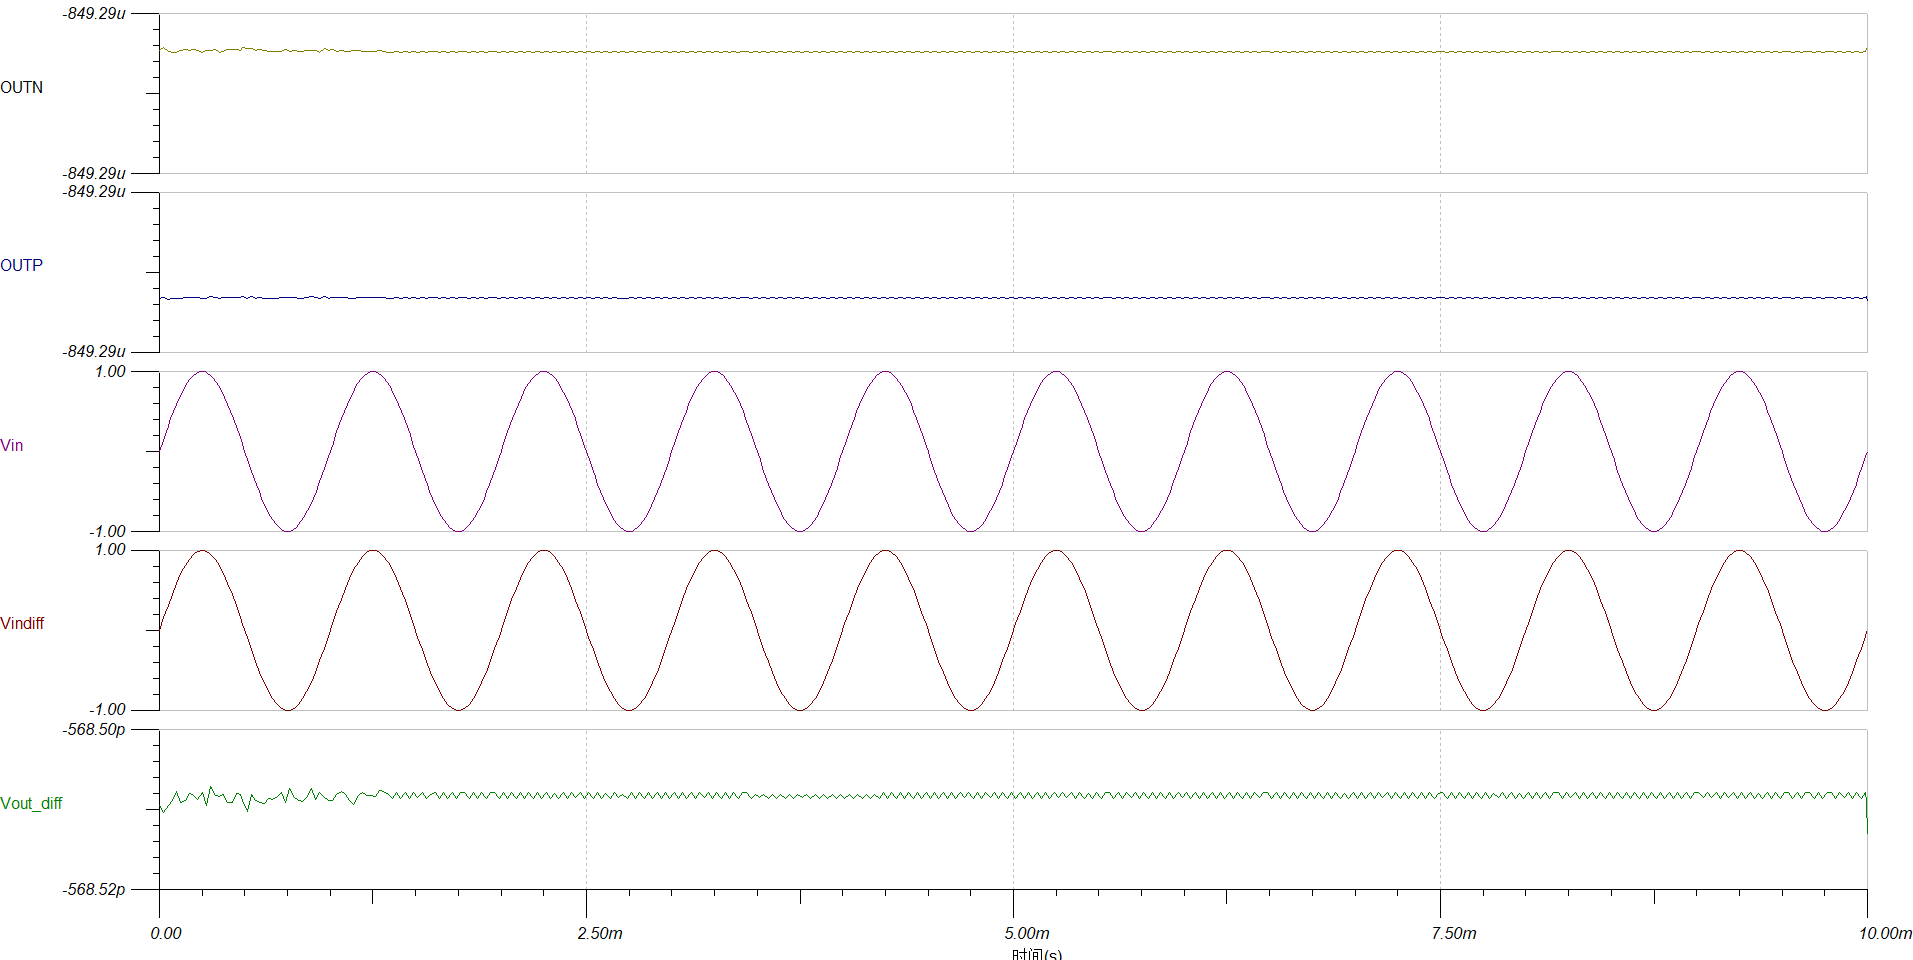Image resolution: width=1913 pixels, height=960 pixels.
Task: Click the 2.50m time axis label
Action: (x=600, y=933)
